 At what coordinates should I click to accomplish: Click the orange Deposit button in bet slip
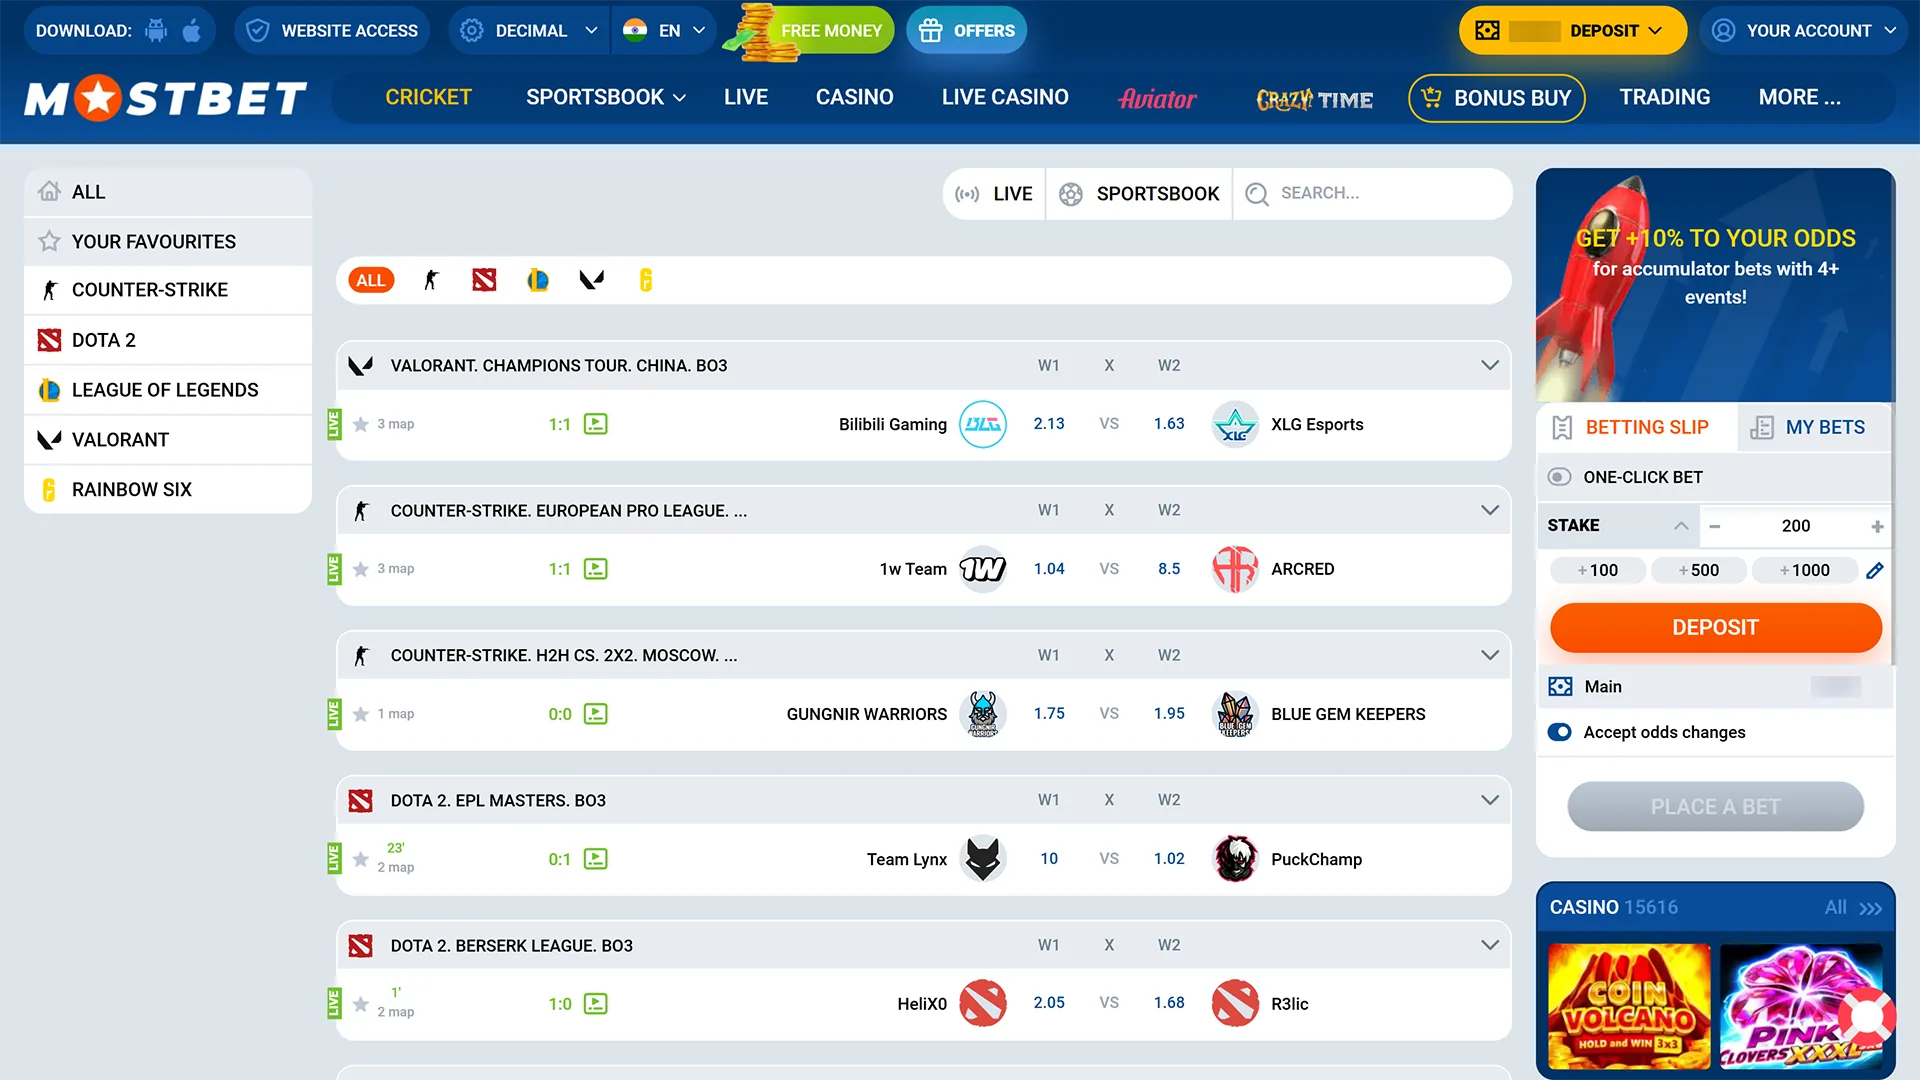click(1715, 628)
